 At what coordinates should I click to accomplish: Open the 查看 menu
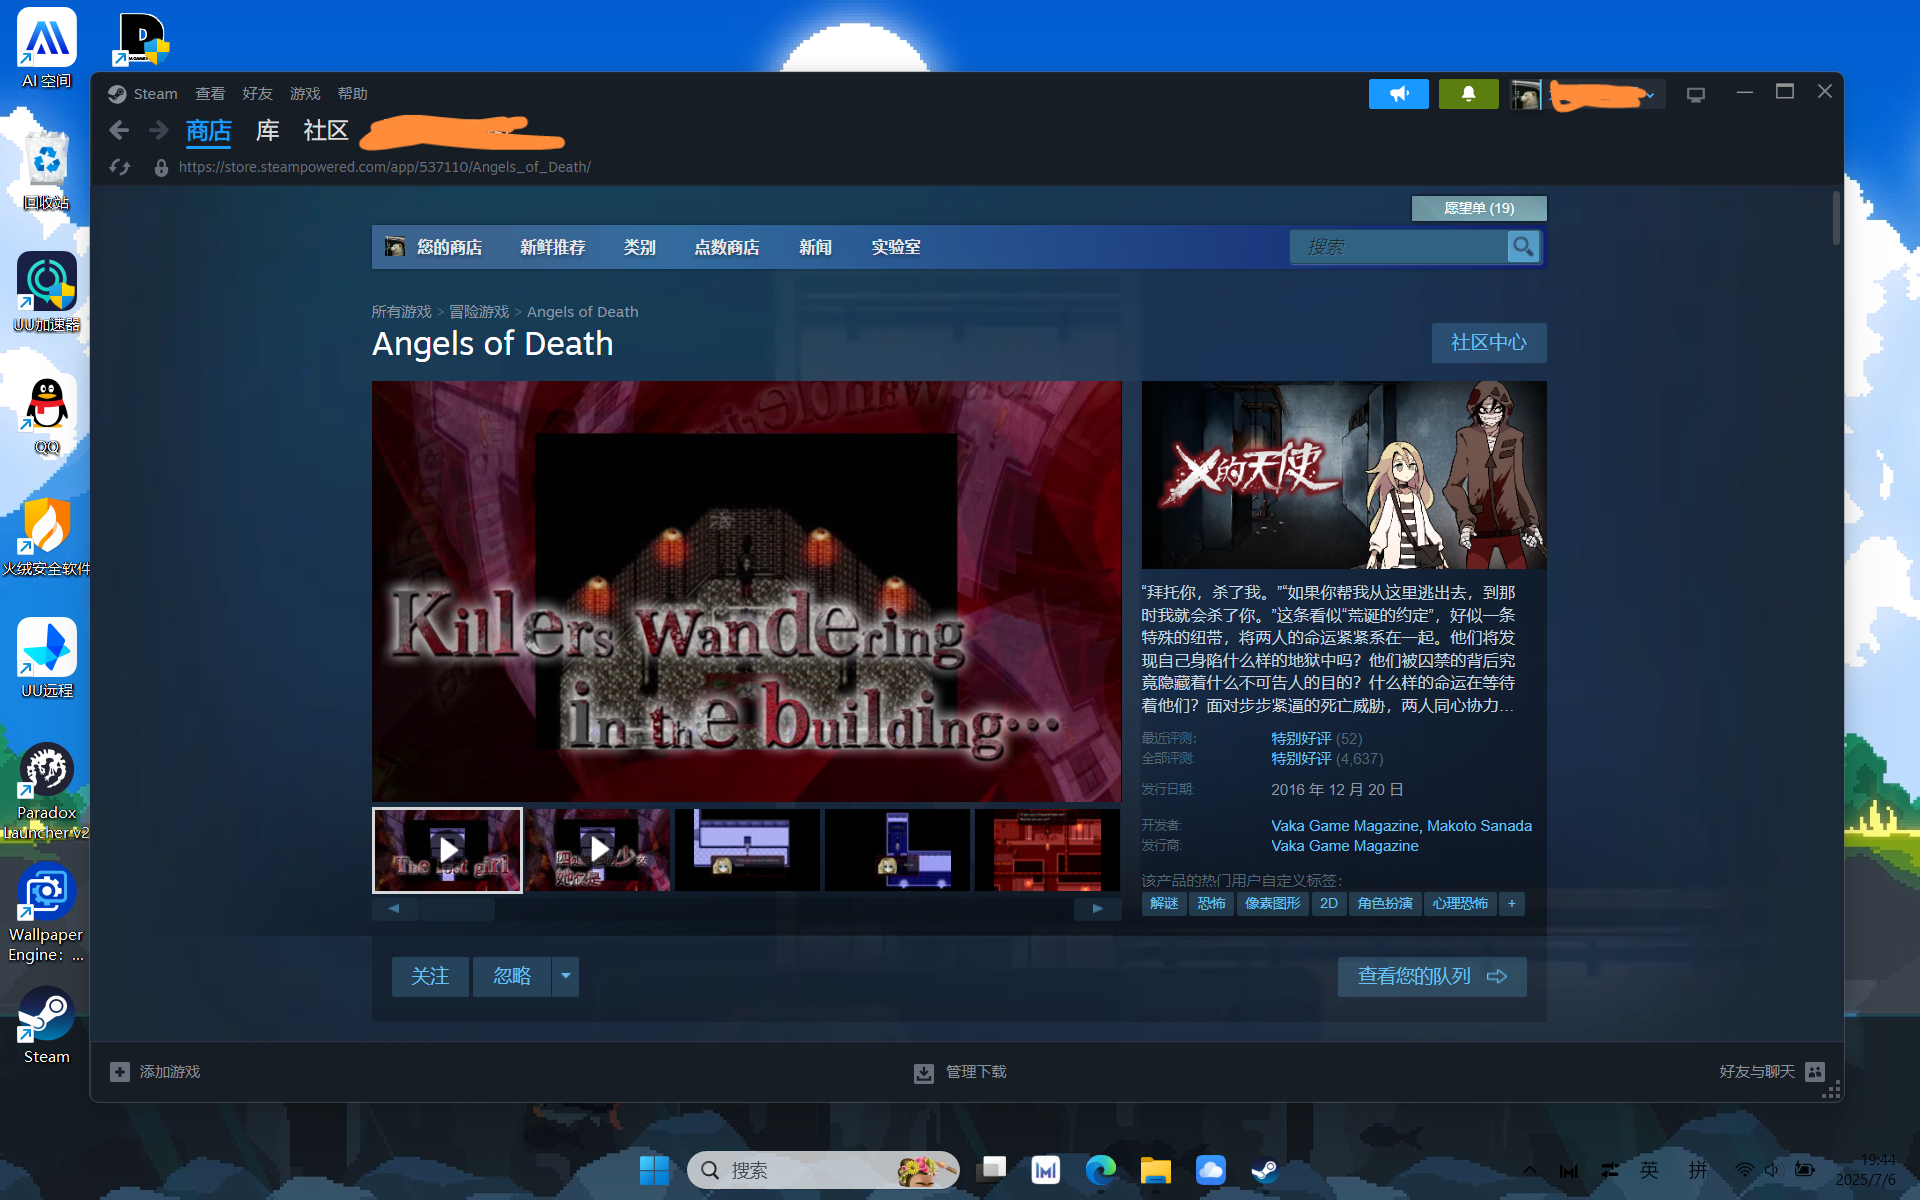[210, 94]
